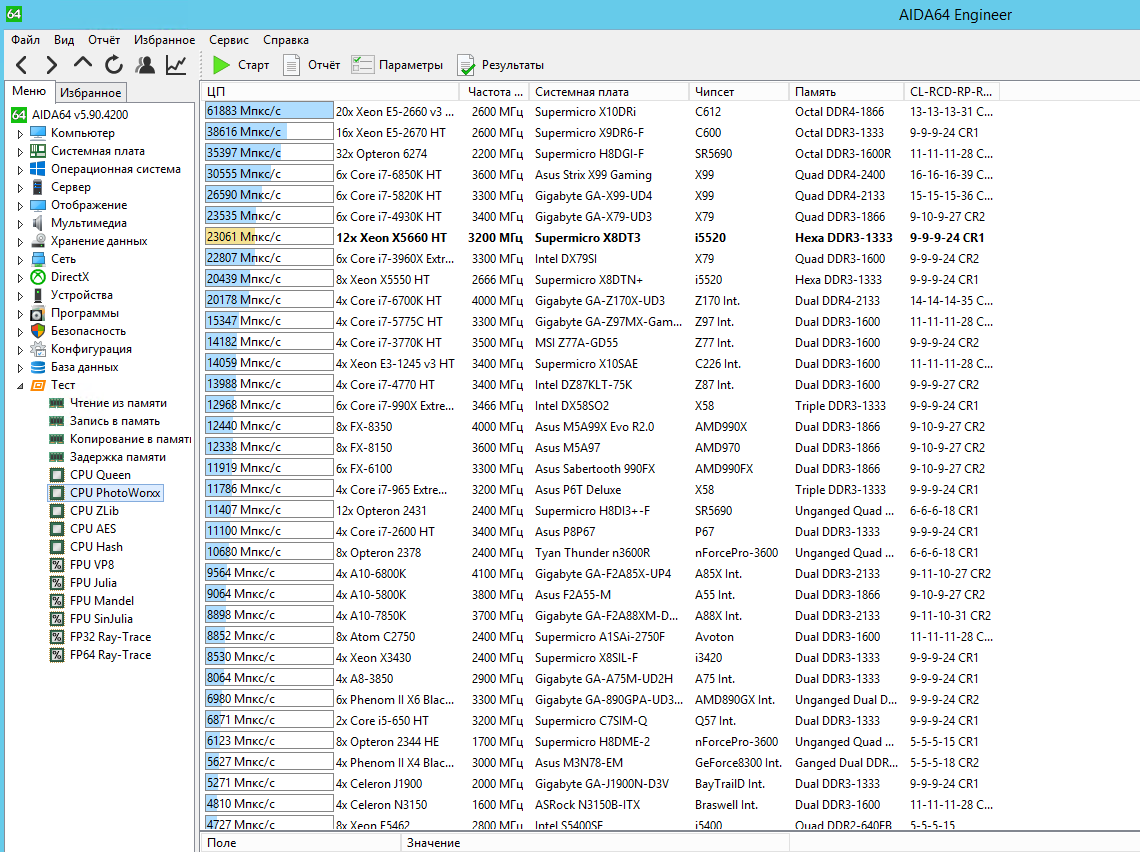Select the Копирование в памяти icon

click(x=57, y=439)
